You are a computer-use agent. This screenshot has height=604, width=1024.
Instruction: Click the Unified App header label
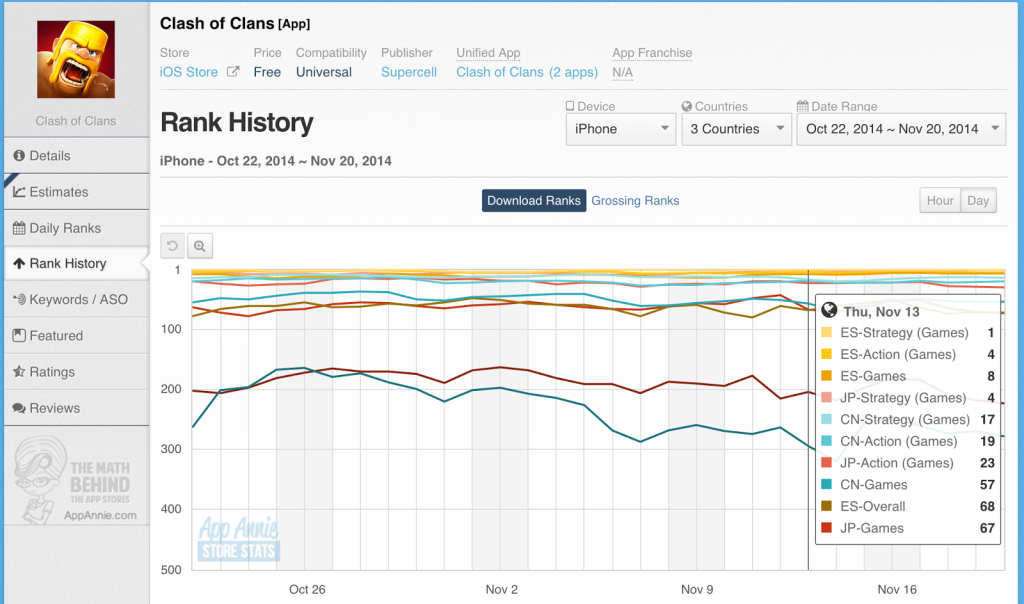[x=488, y=52]
